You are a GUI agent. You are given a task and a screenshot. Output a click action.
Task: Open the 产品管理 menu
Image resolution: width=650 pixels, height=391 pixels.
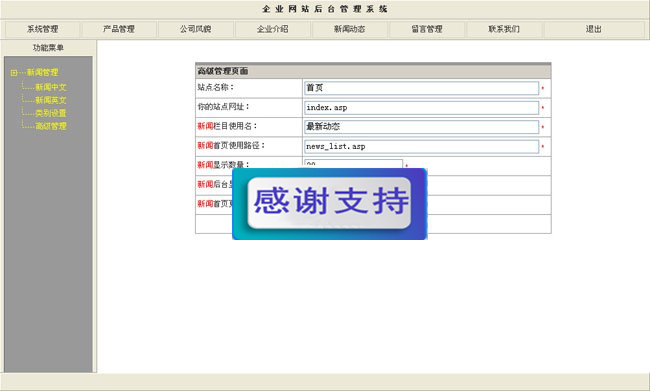119,29
